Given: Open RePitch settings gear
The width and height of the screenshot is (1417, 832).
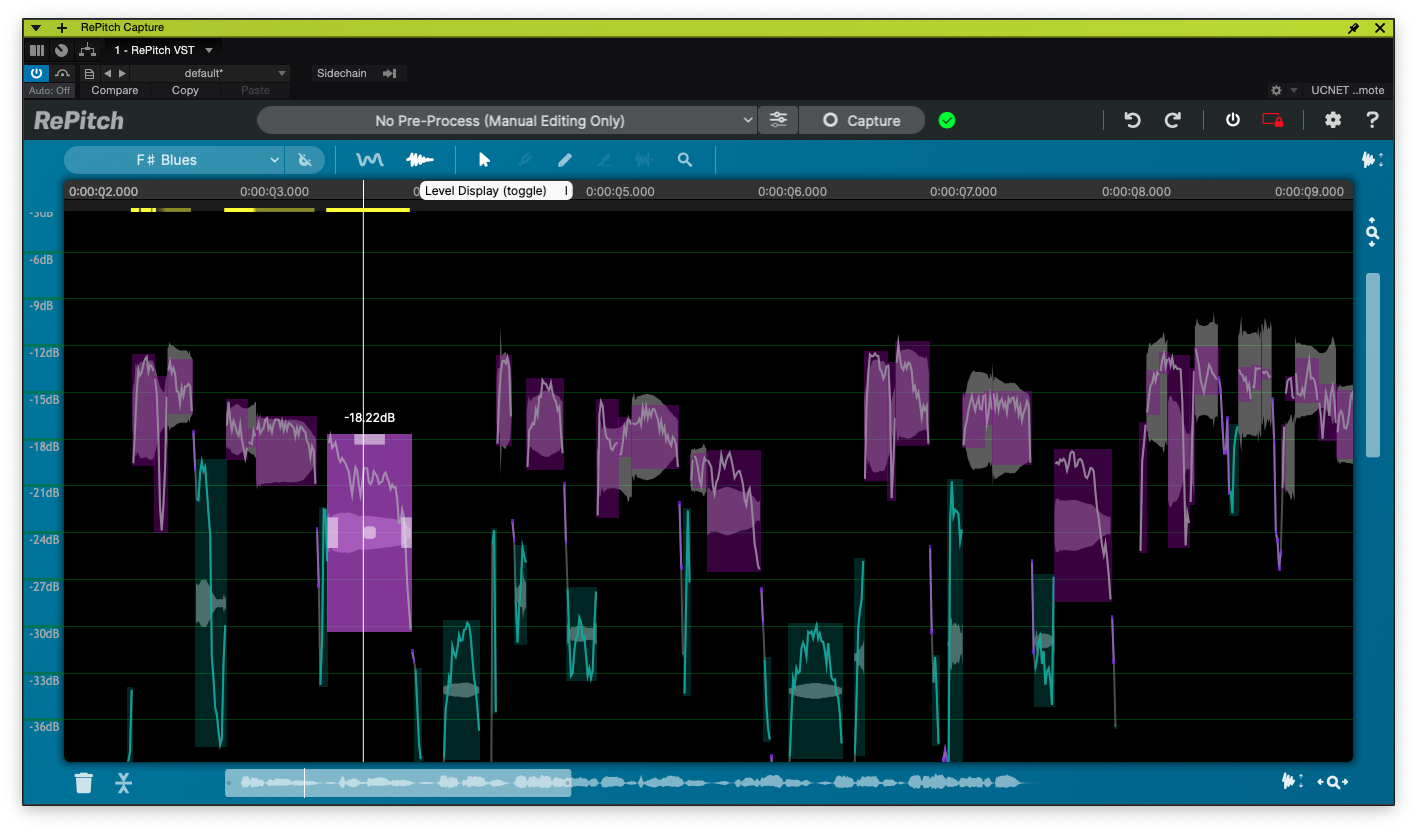Looking at the screenshot, I should click(x=1333, y=120).
